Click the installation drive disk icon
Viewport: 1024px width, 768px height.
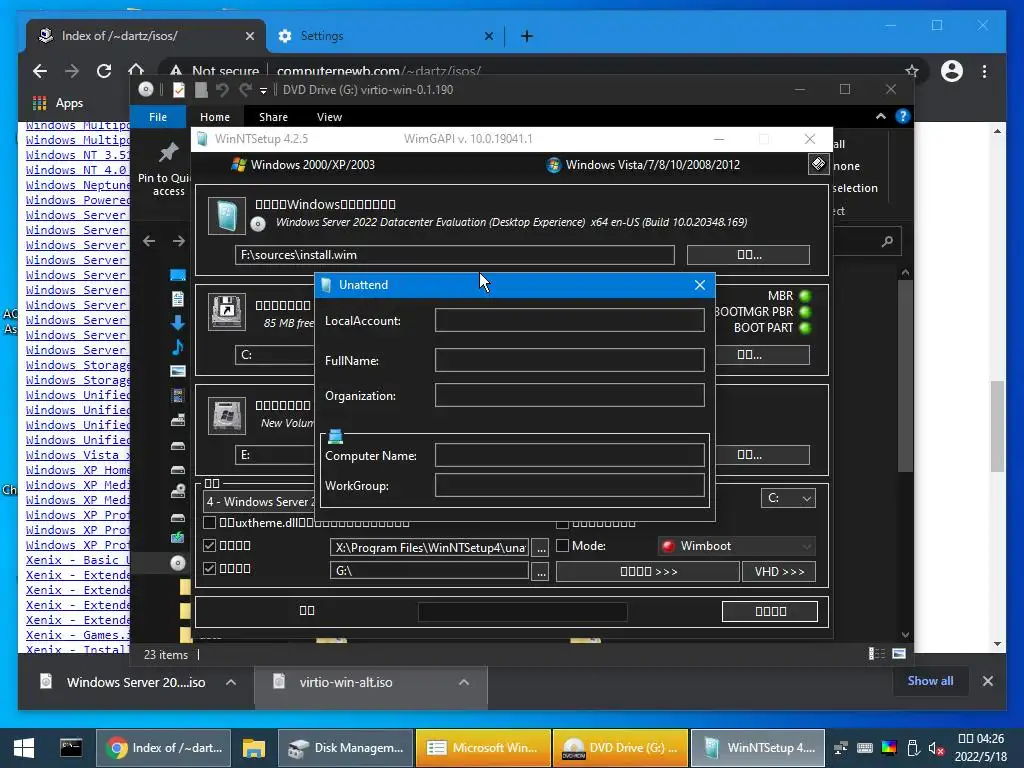tap(227, 415)
